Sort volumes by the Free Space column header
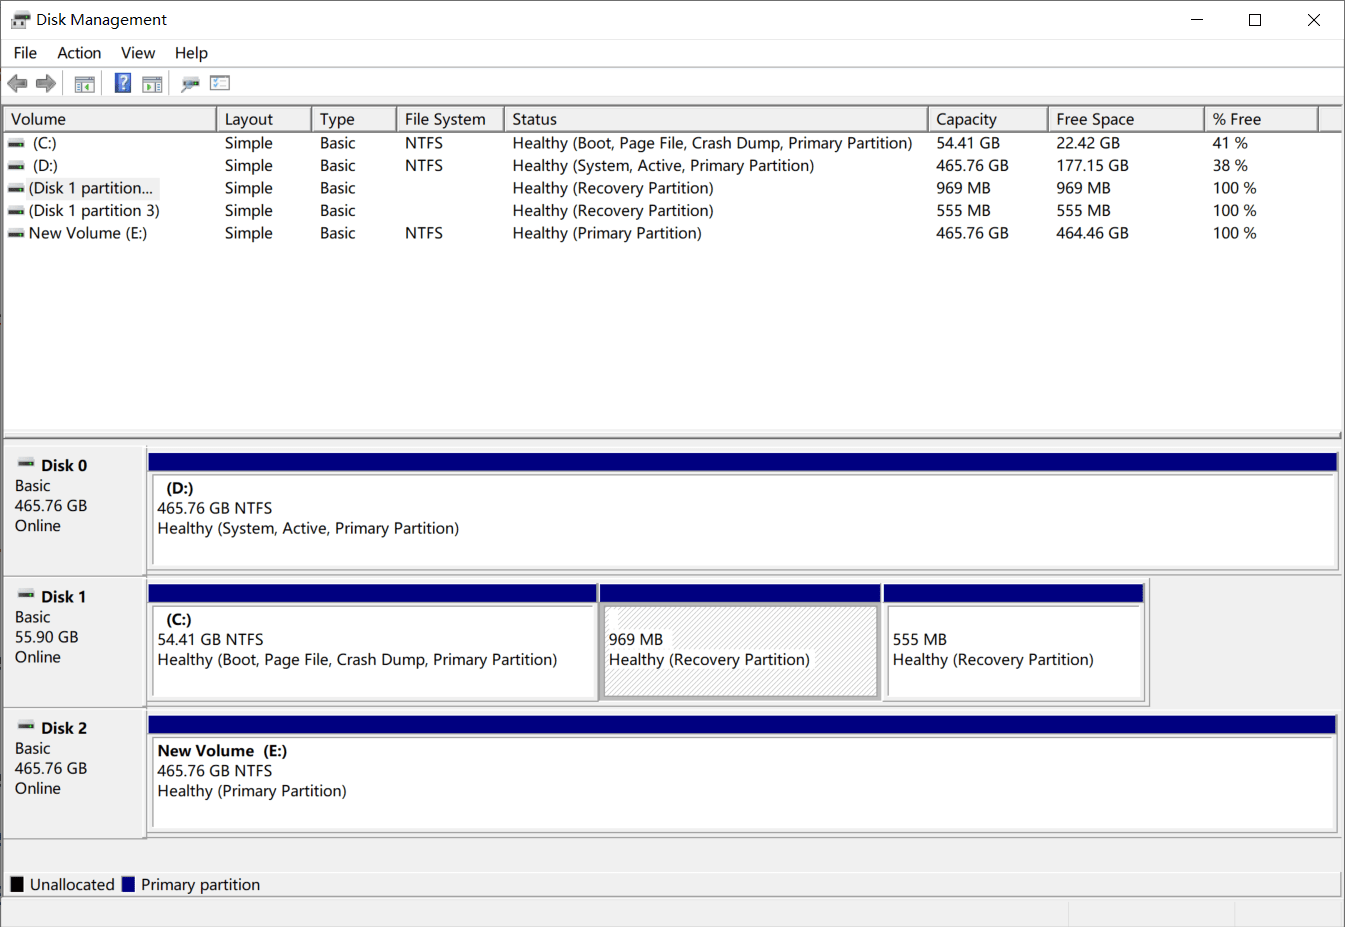 1094,118
